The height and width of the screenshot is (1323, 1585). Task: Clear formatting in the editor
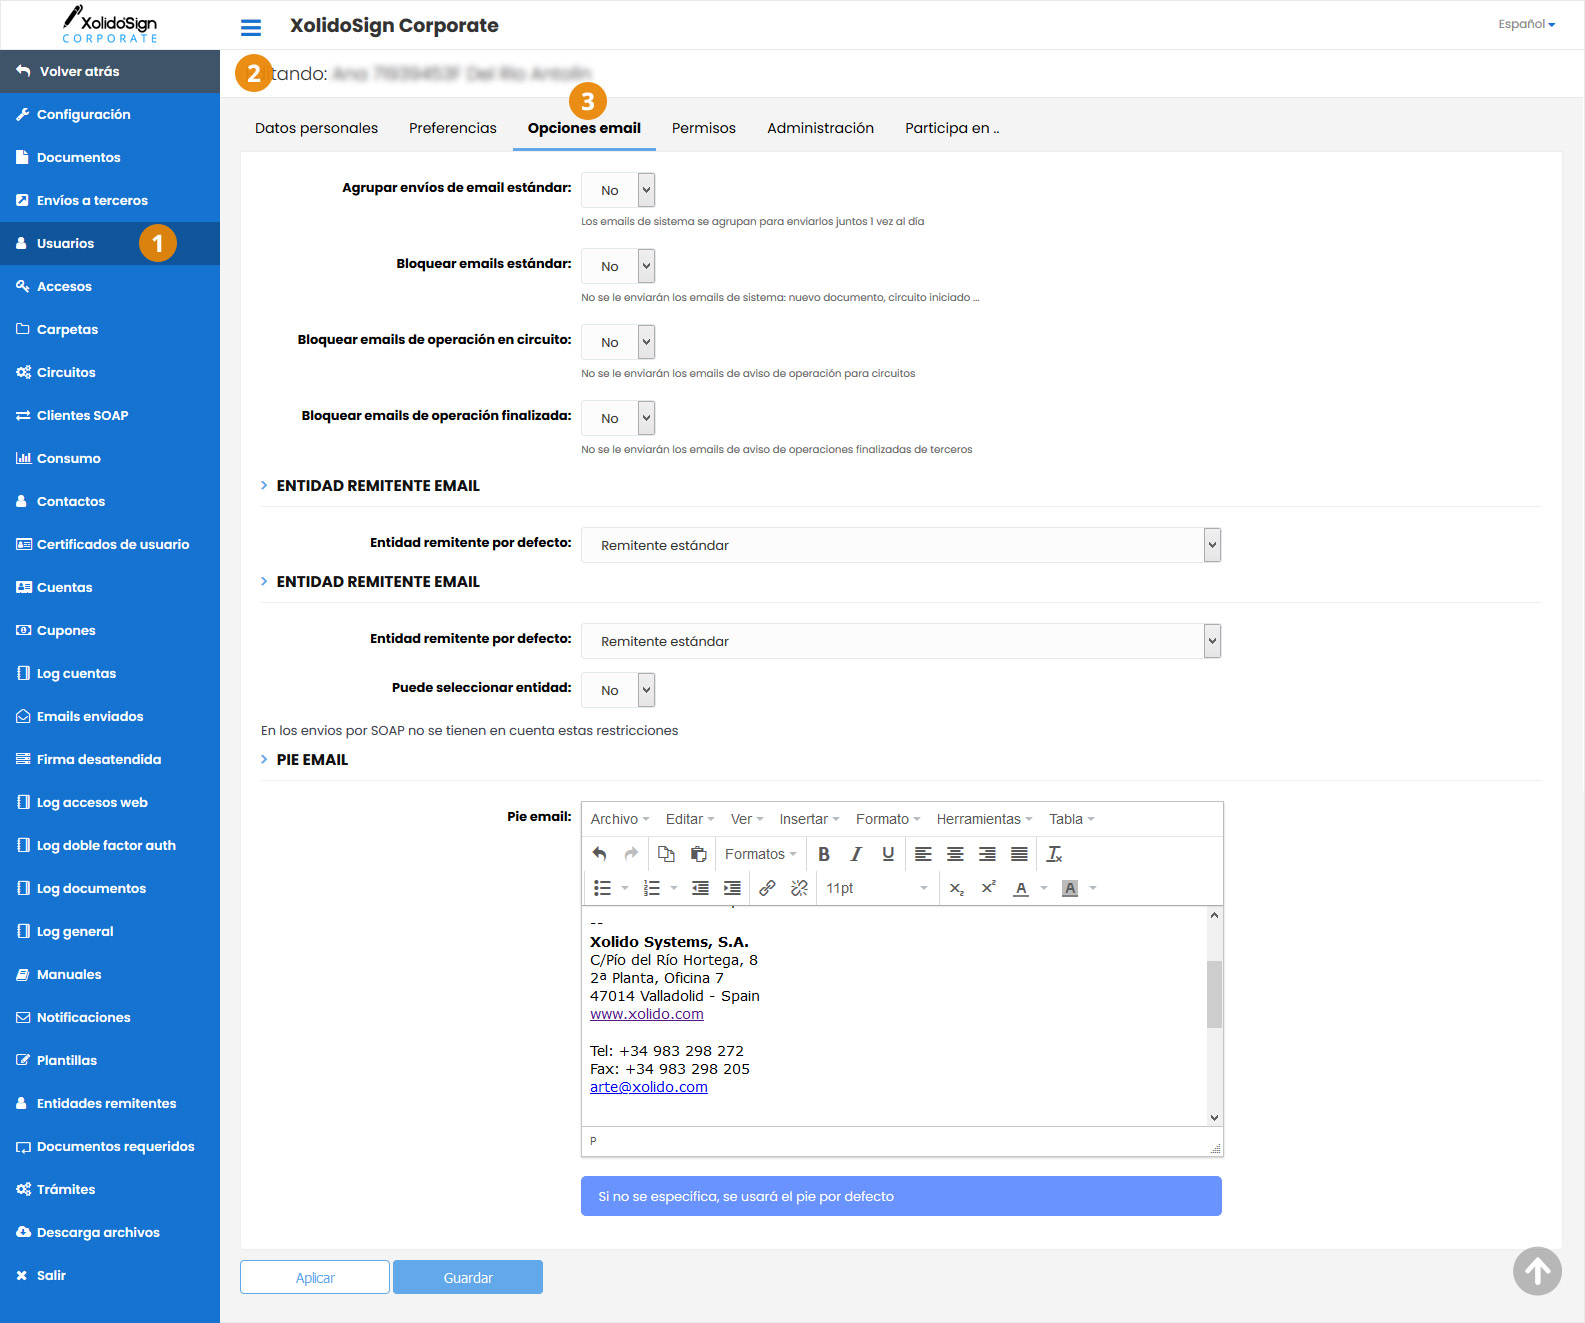pyautogui.click(x=1054, y=854)
